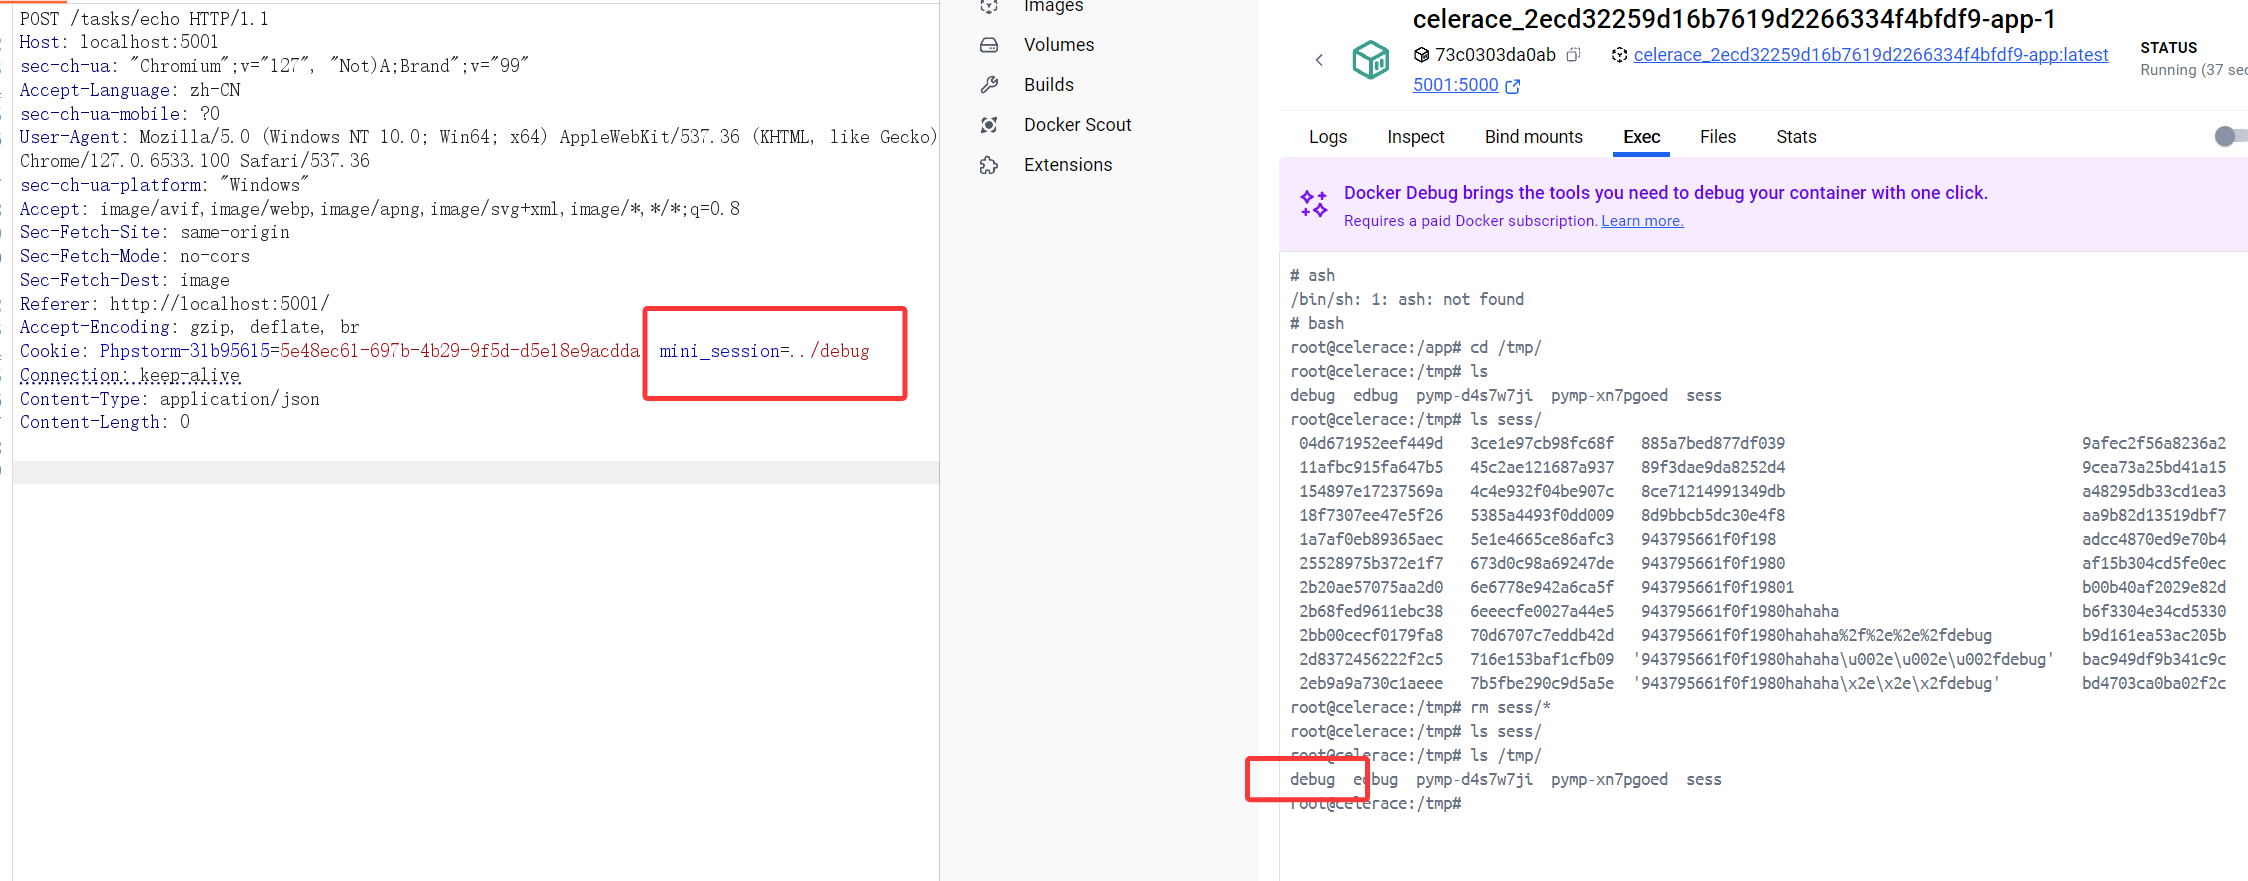Open the 5001:5000 port link
Screen dimensions: 2248x881
[x=1455, y=85]
